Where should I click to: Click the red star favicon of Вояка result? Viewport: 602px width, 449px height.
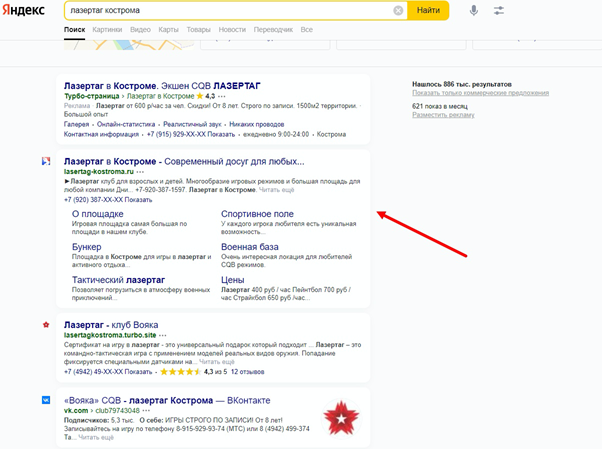click(x=45, y=325)
